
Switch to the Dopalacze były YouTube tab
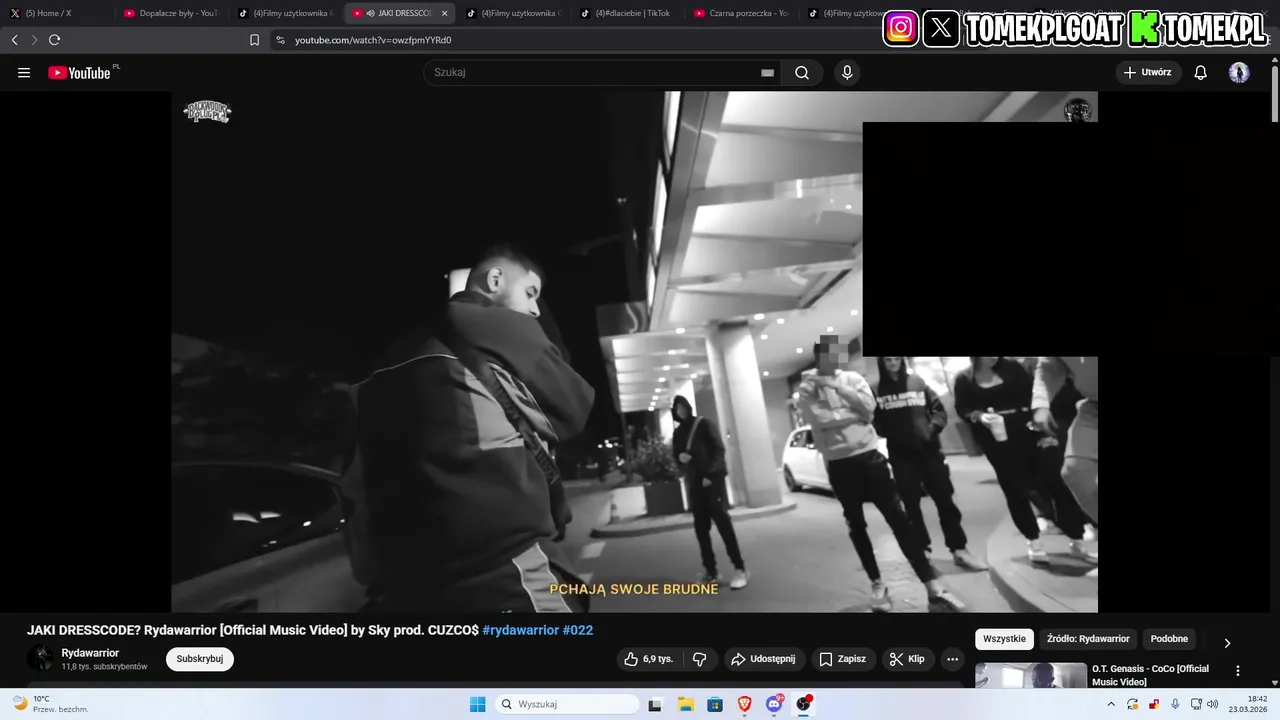(x=172, y=13)
